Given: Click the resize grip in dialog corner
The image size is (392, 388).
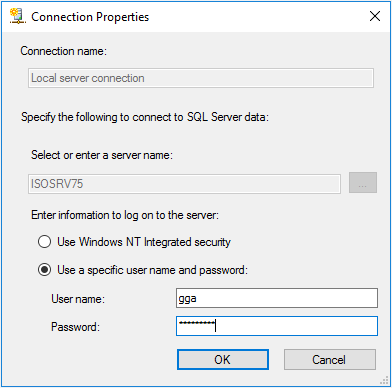Looking at the screenshot, I should 384,380.
